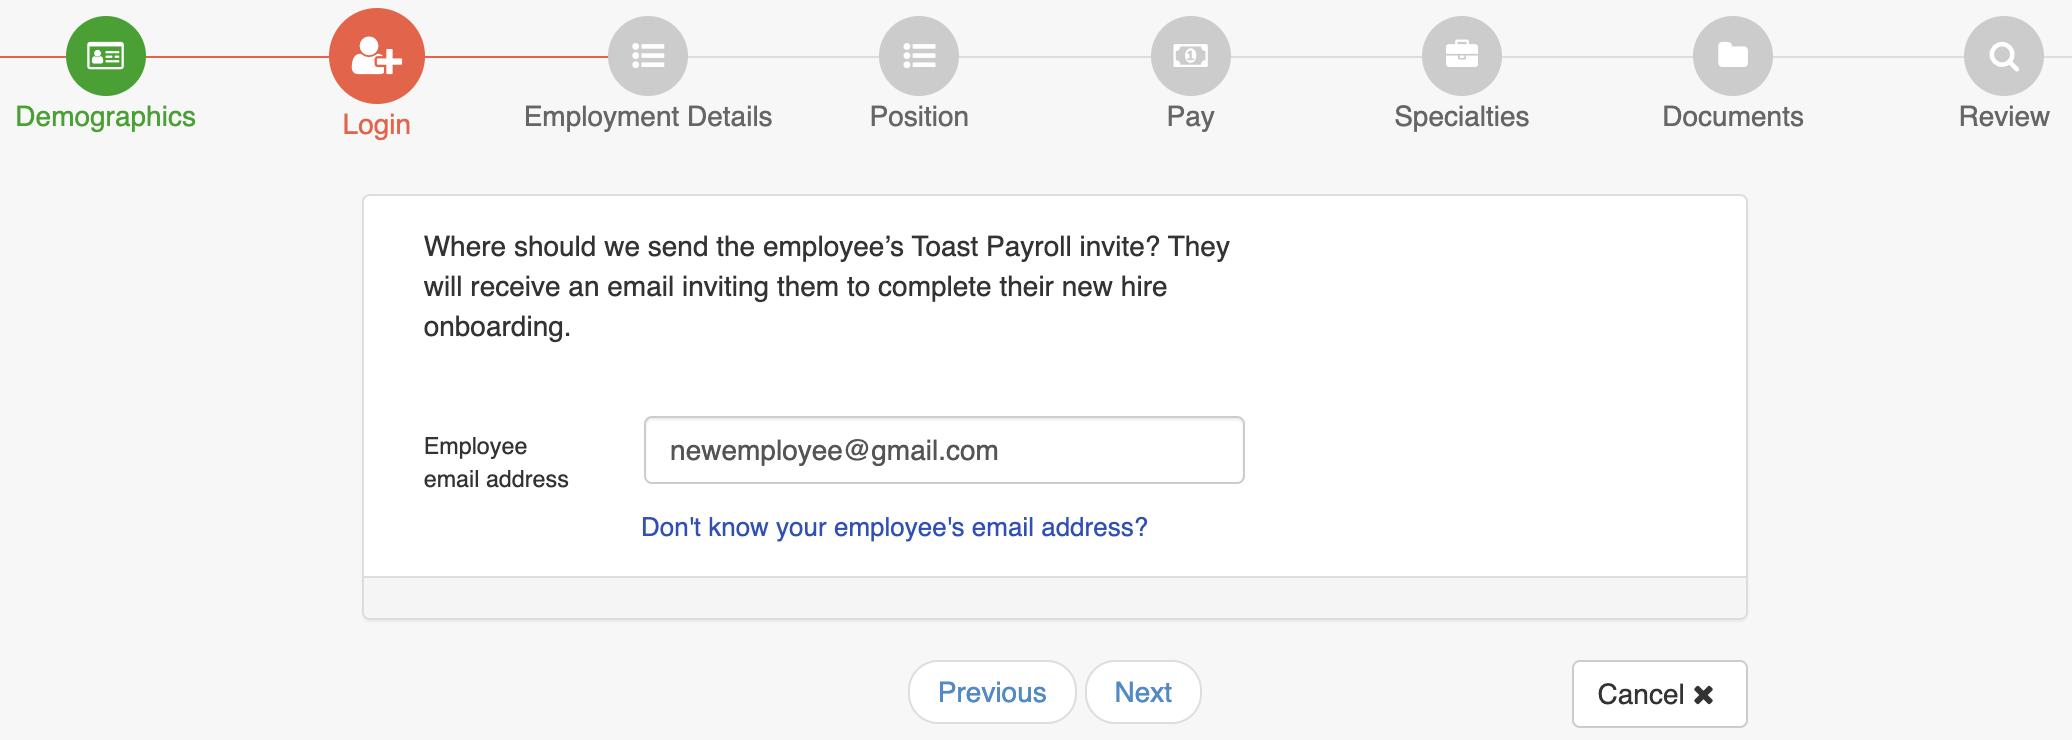
Task: Click the Employment Details list icon
Action: [x=647, y=56]
